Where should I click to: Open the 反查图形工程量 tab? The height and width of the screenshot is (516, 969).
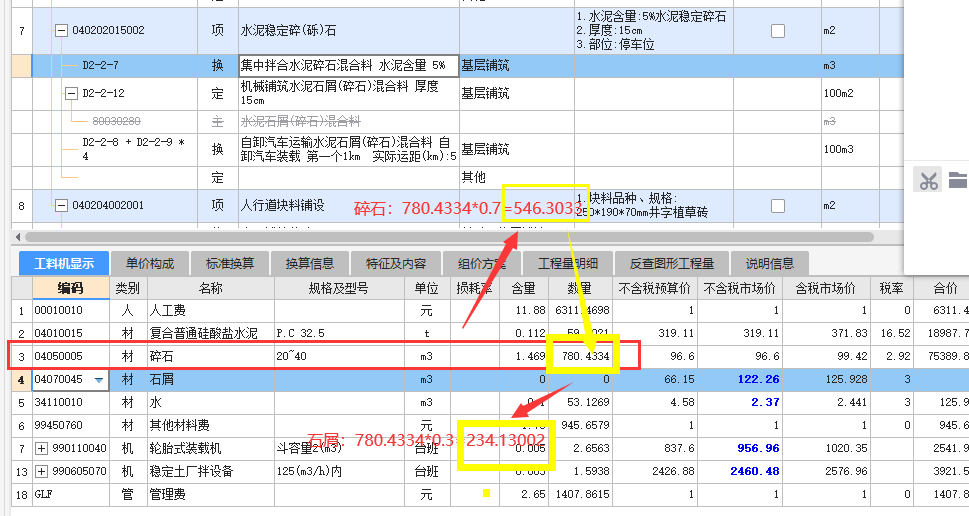[x=671, y=263]
